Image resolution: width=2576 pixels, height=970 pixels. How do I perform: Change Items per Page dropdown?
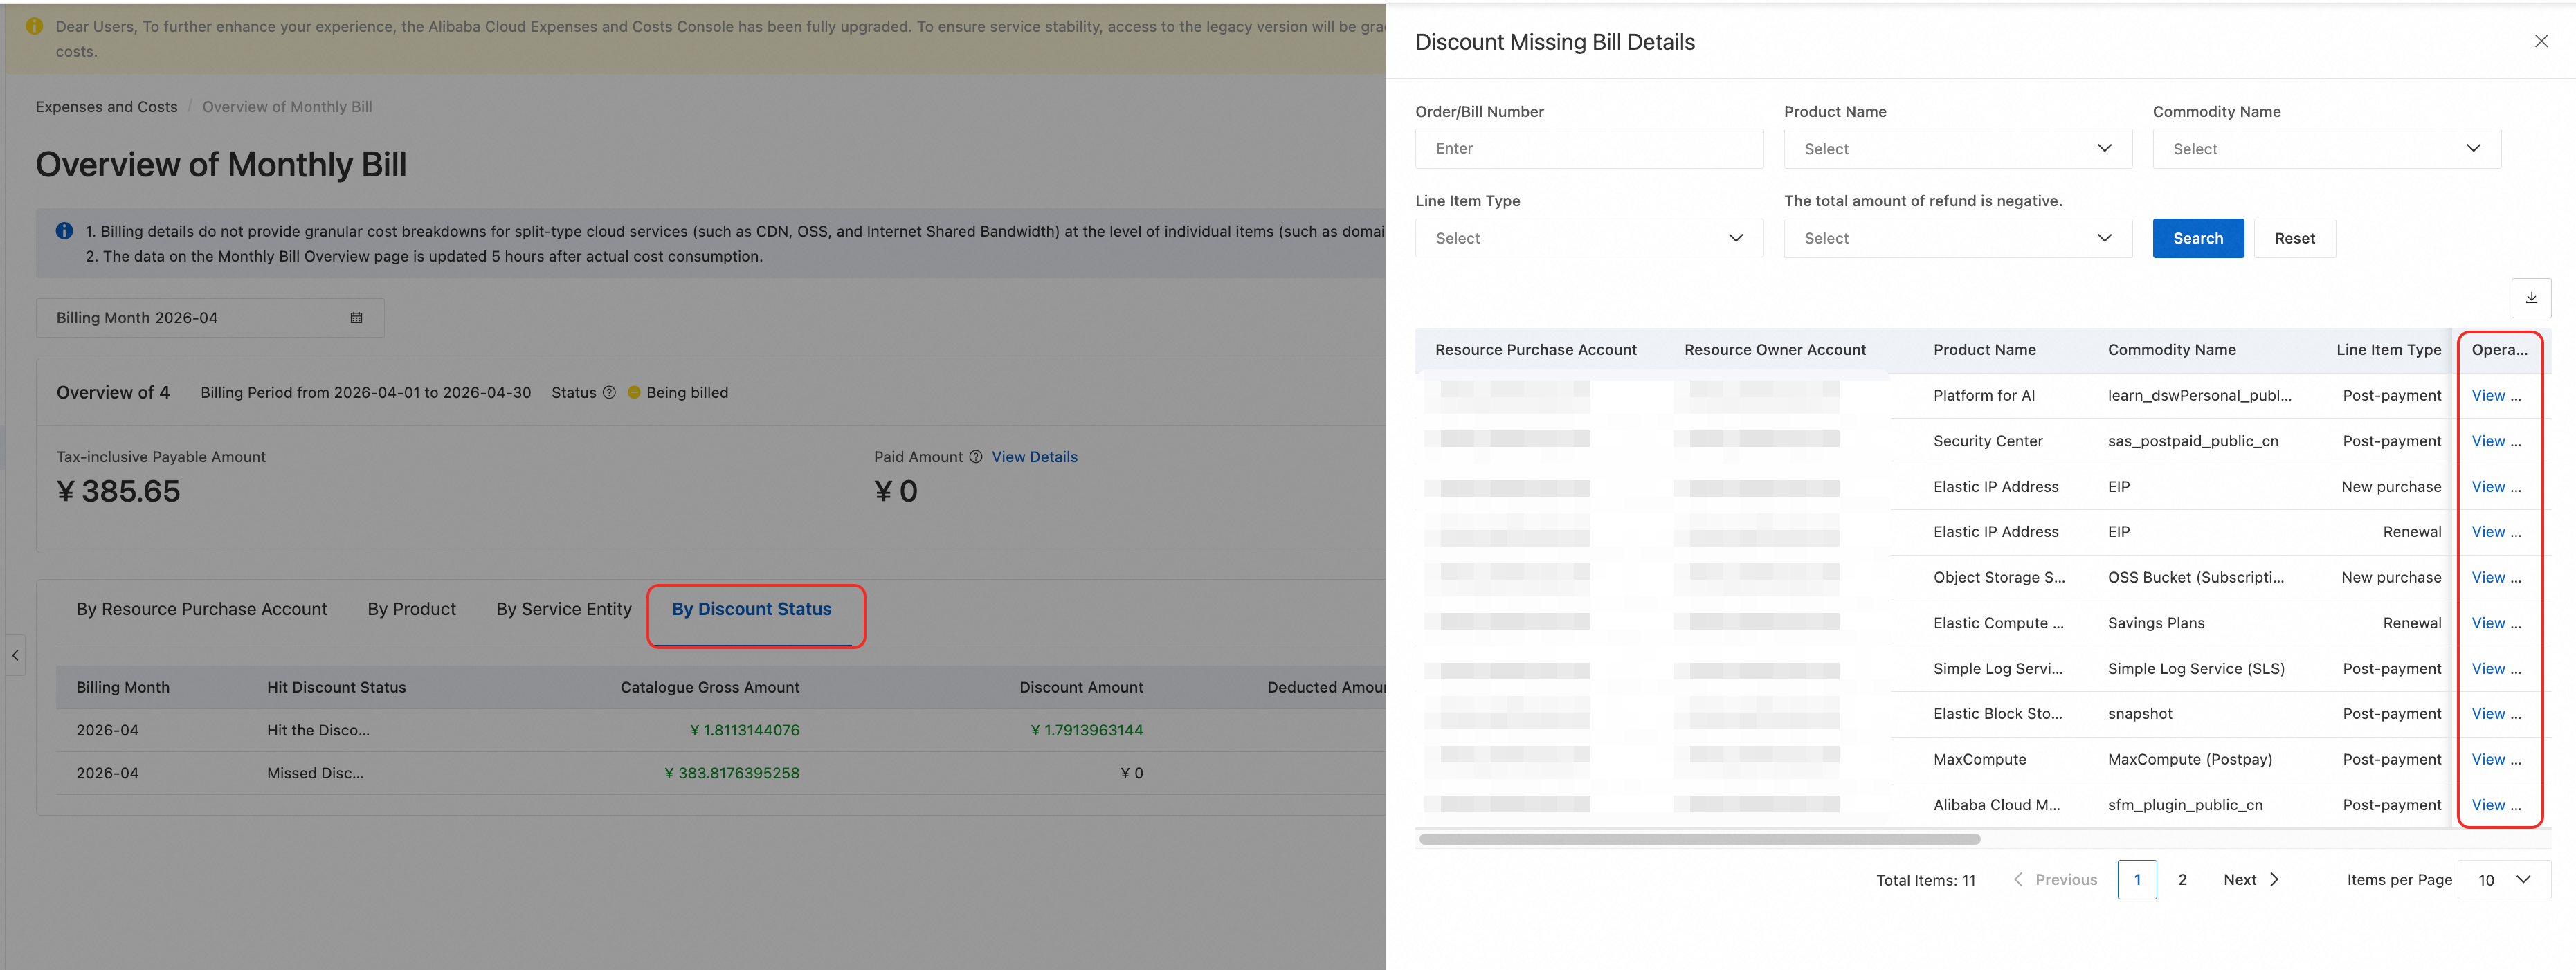[2503, 880]
